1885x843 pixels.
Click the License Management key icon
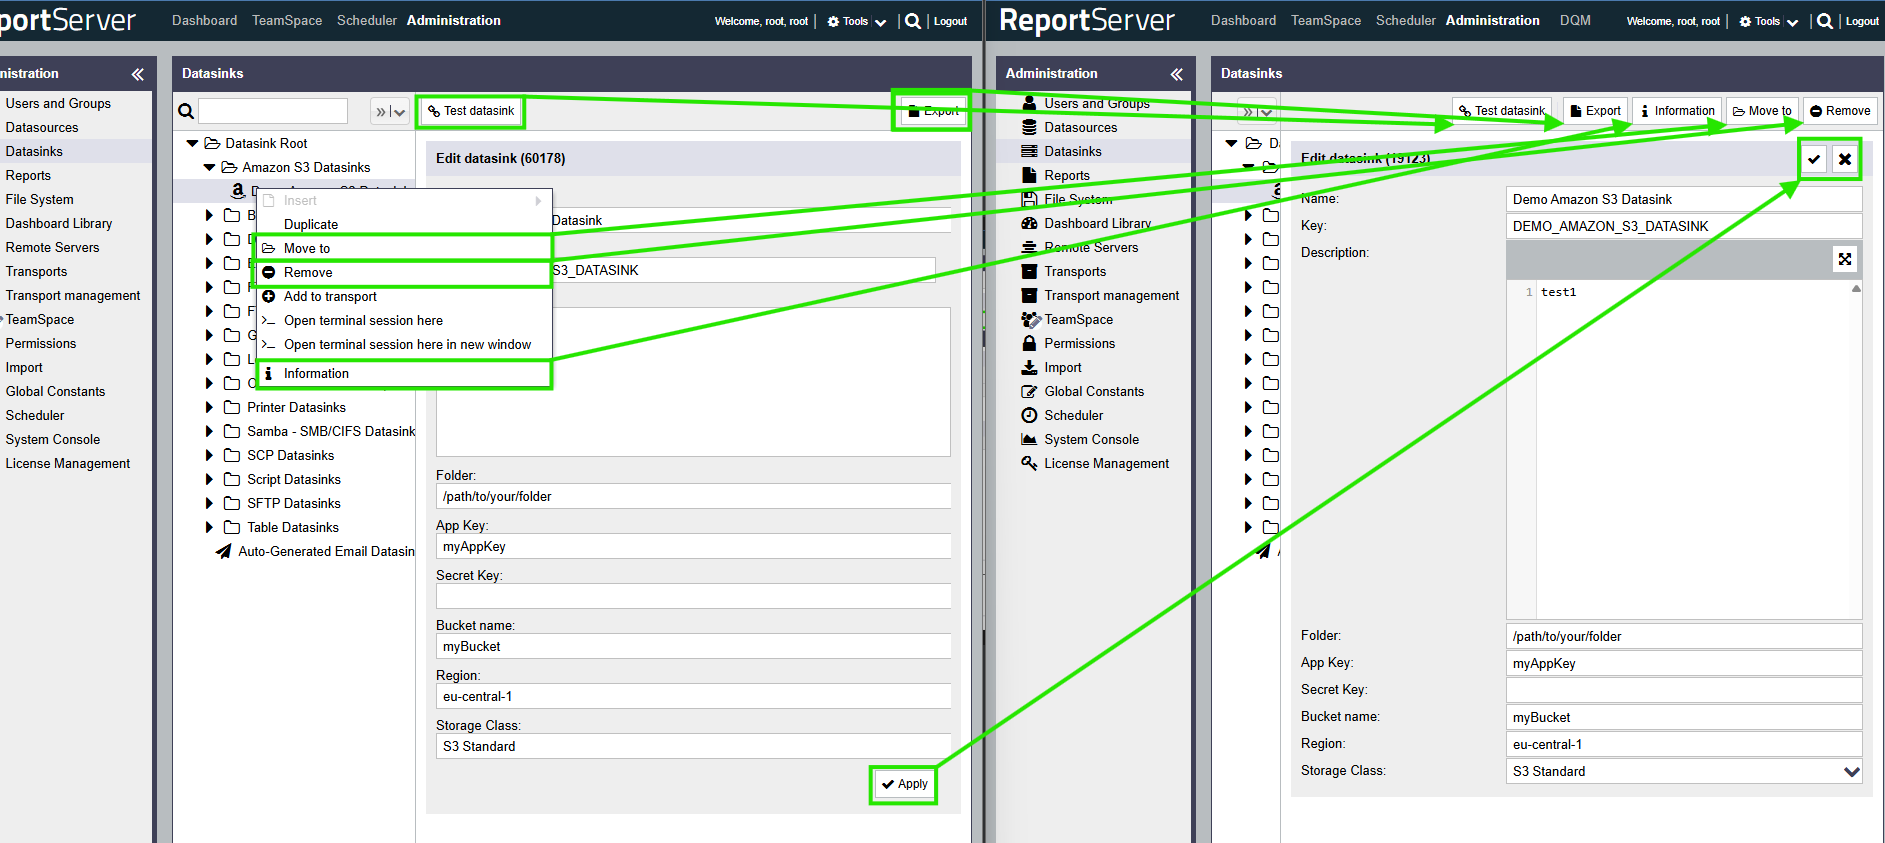1029,464
